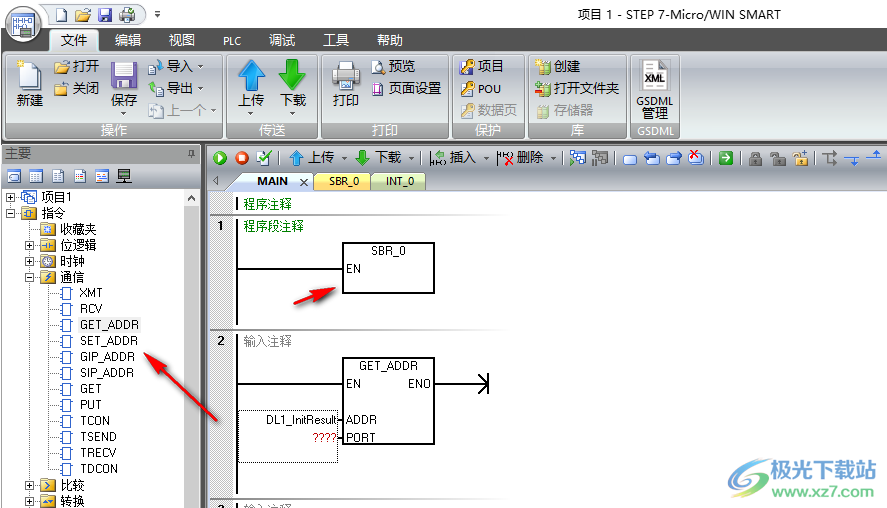This screenshot has width=887, height=508.
Task: Select the GET_ADDR instruction in tree
Action: [x=109, y=325]
